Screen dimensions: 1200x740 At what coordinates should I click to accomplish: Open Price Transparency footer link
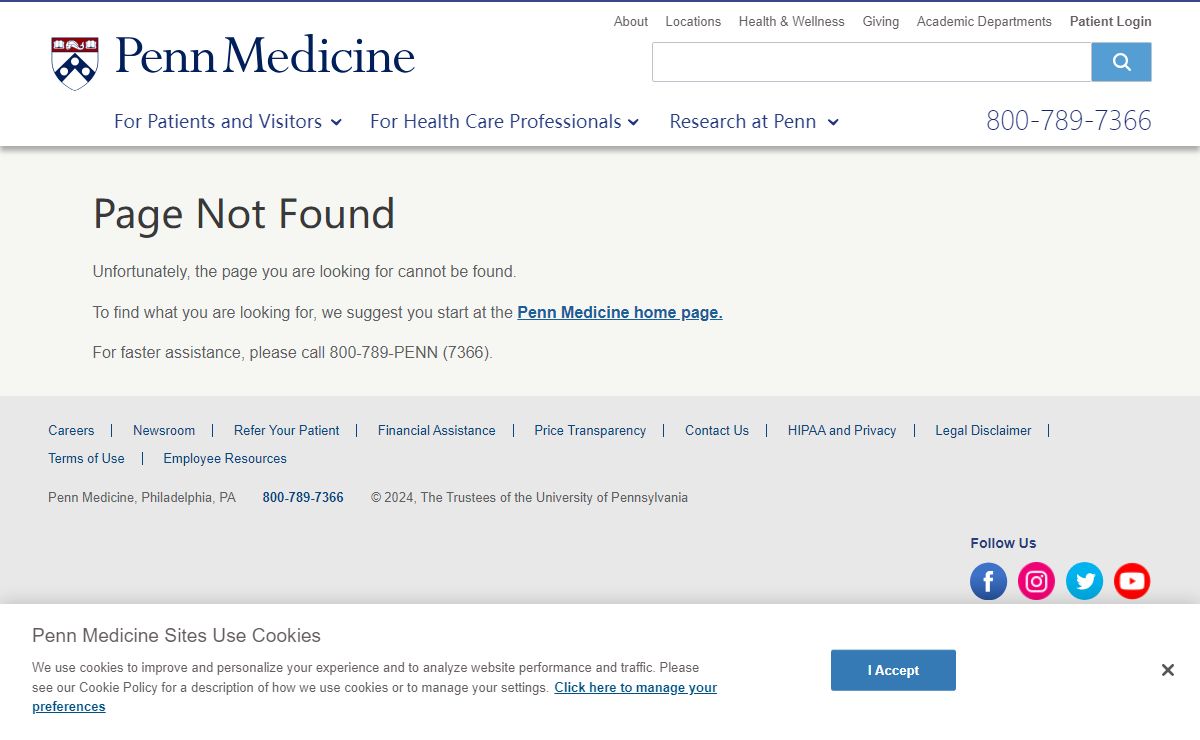pos(590,430)
